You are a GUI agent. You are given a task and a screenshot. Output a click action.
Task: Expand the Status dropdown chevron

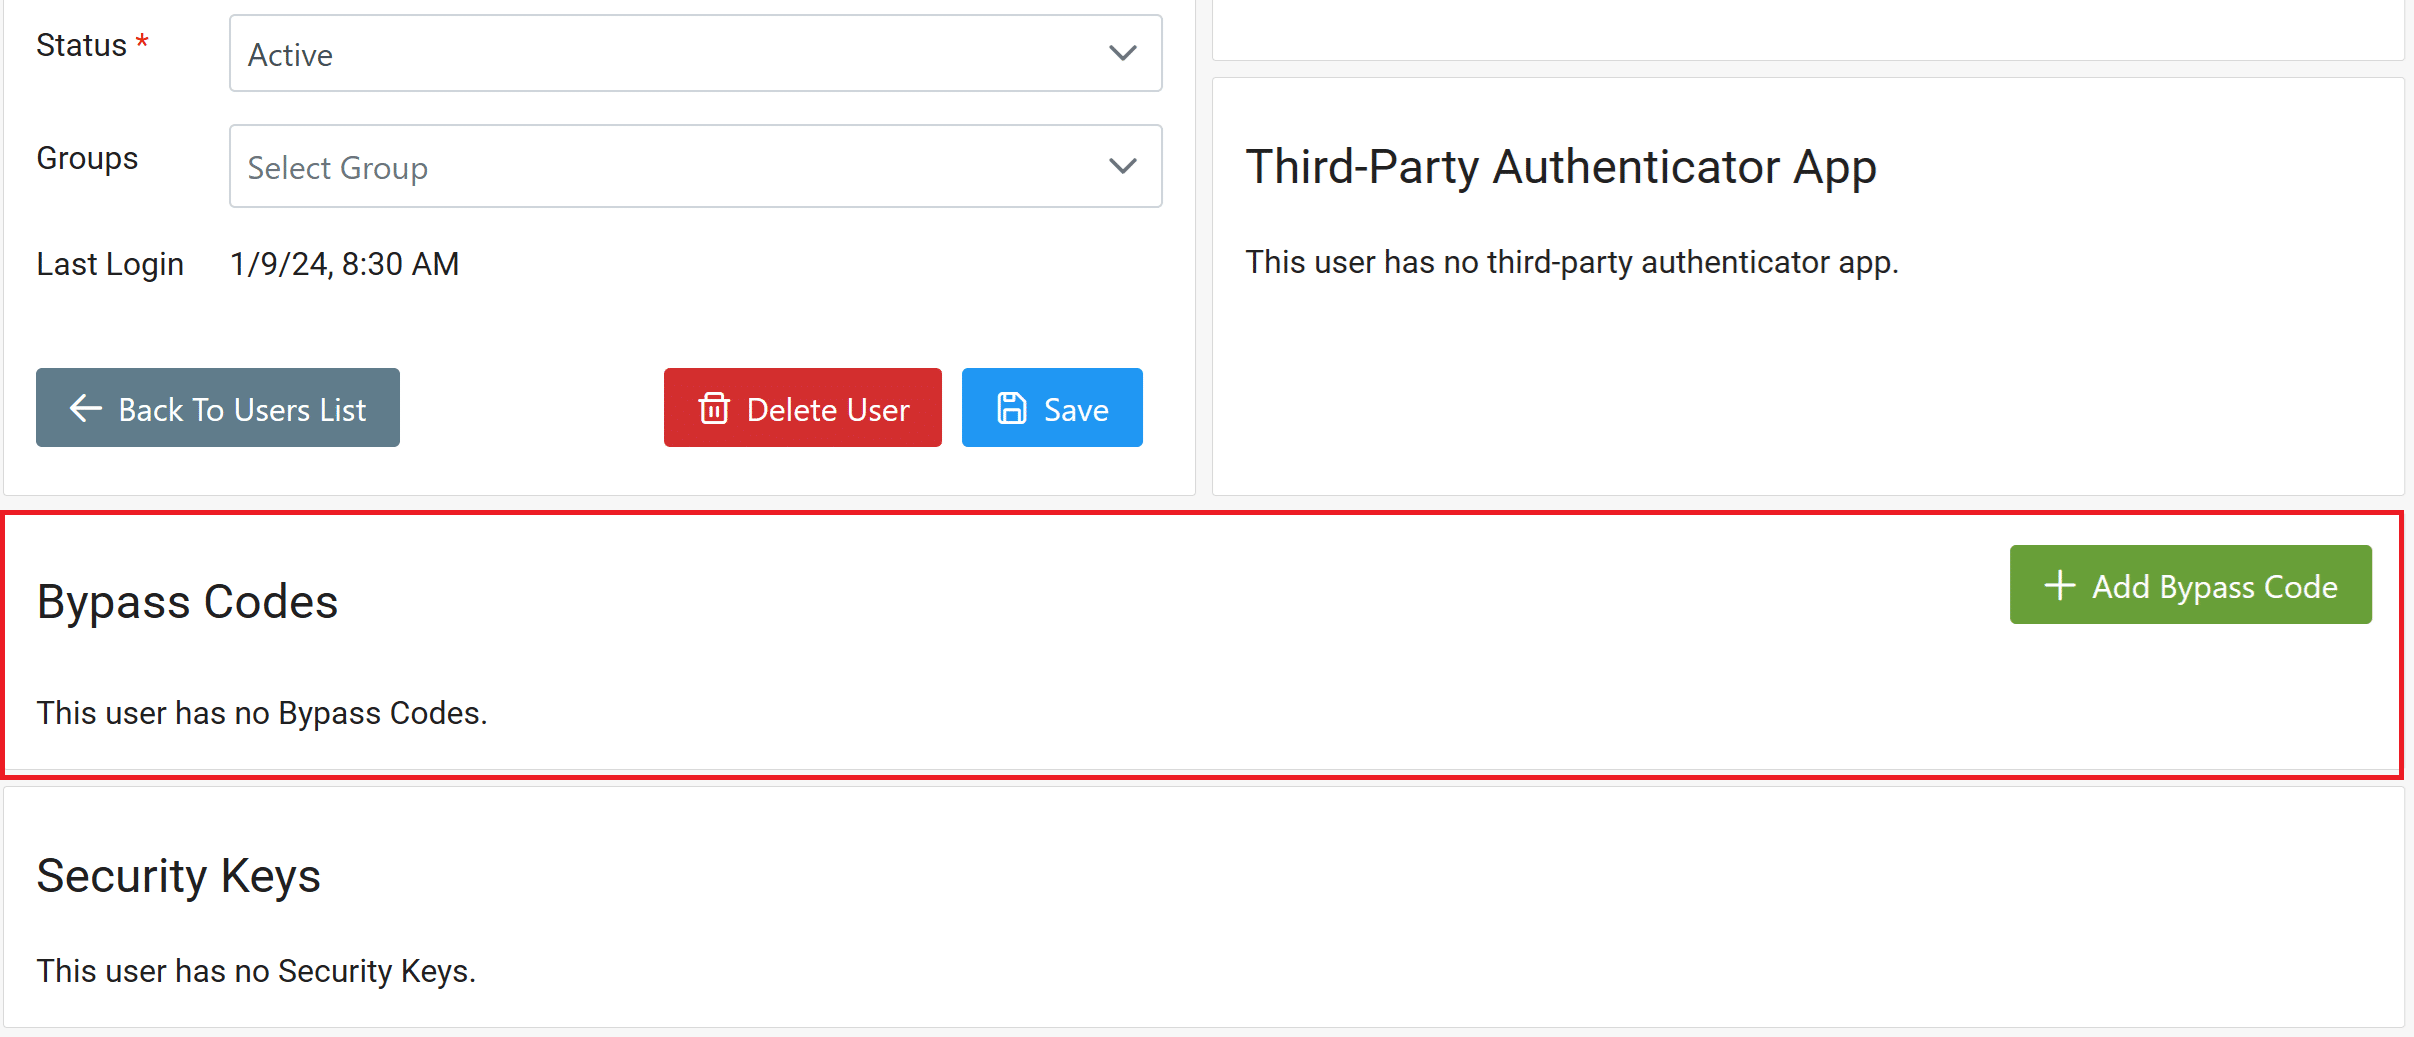1123,53
